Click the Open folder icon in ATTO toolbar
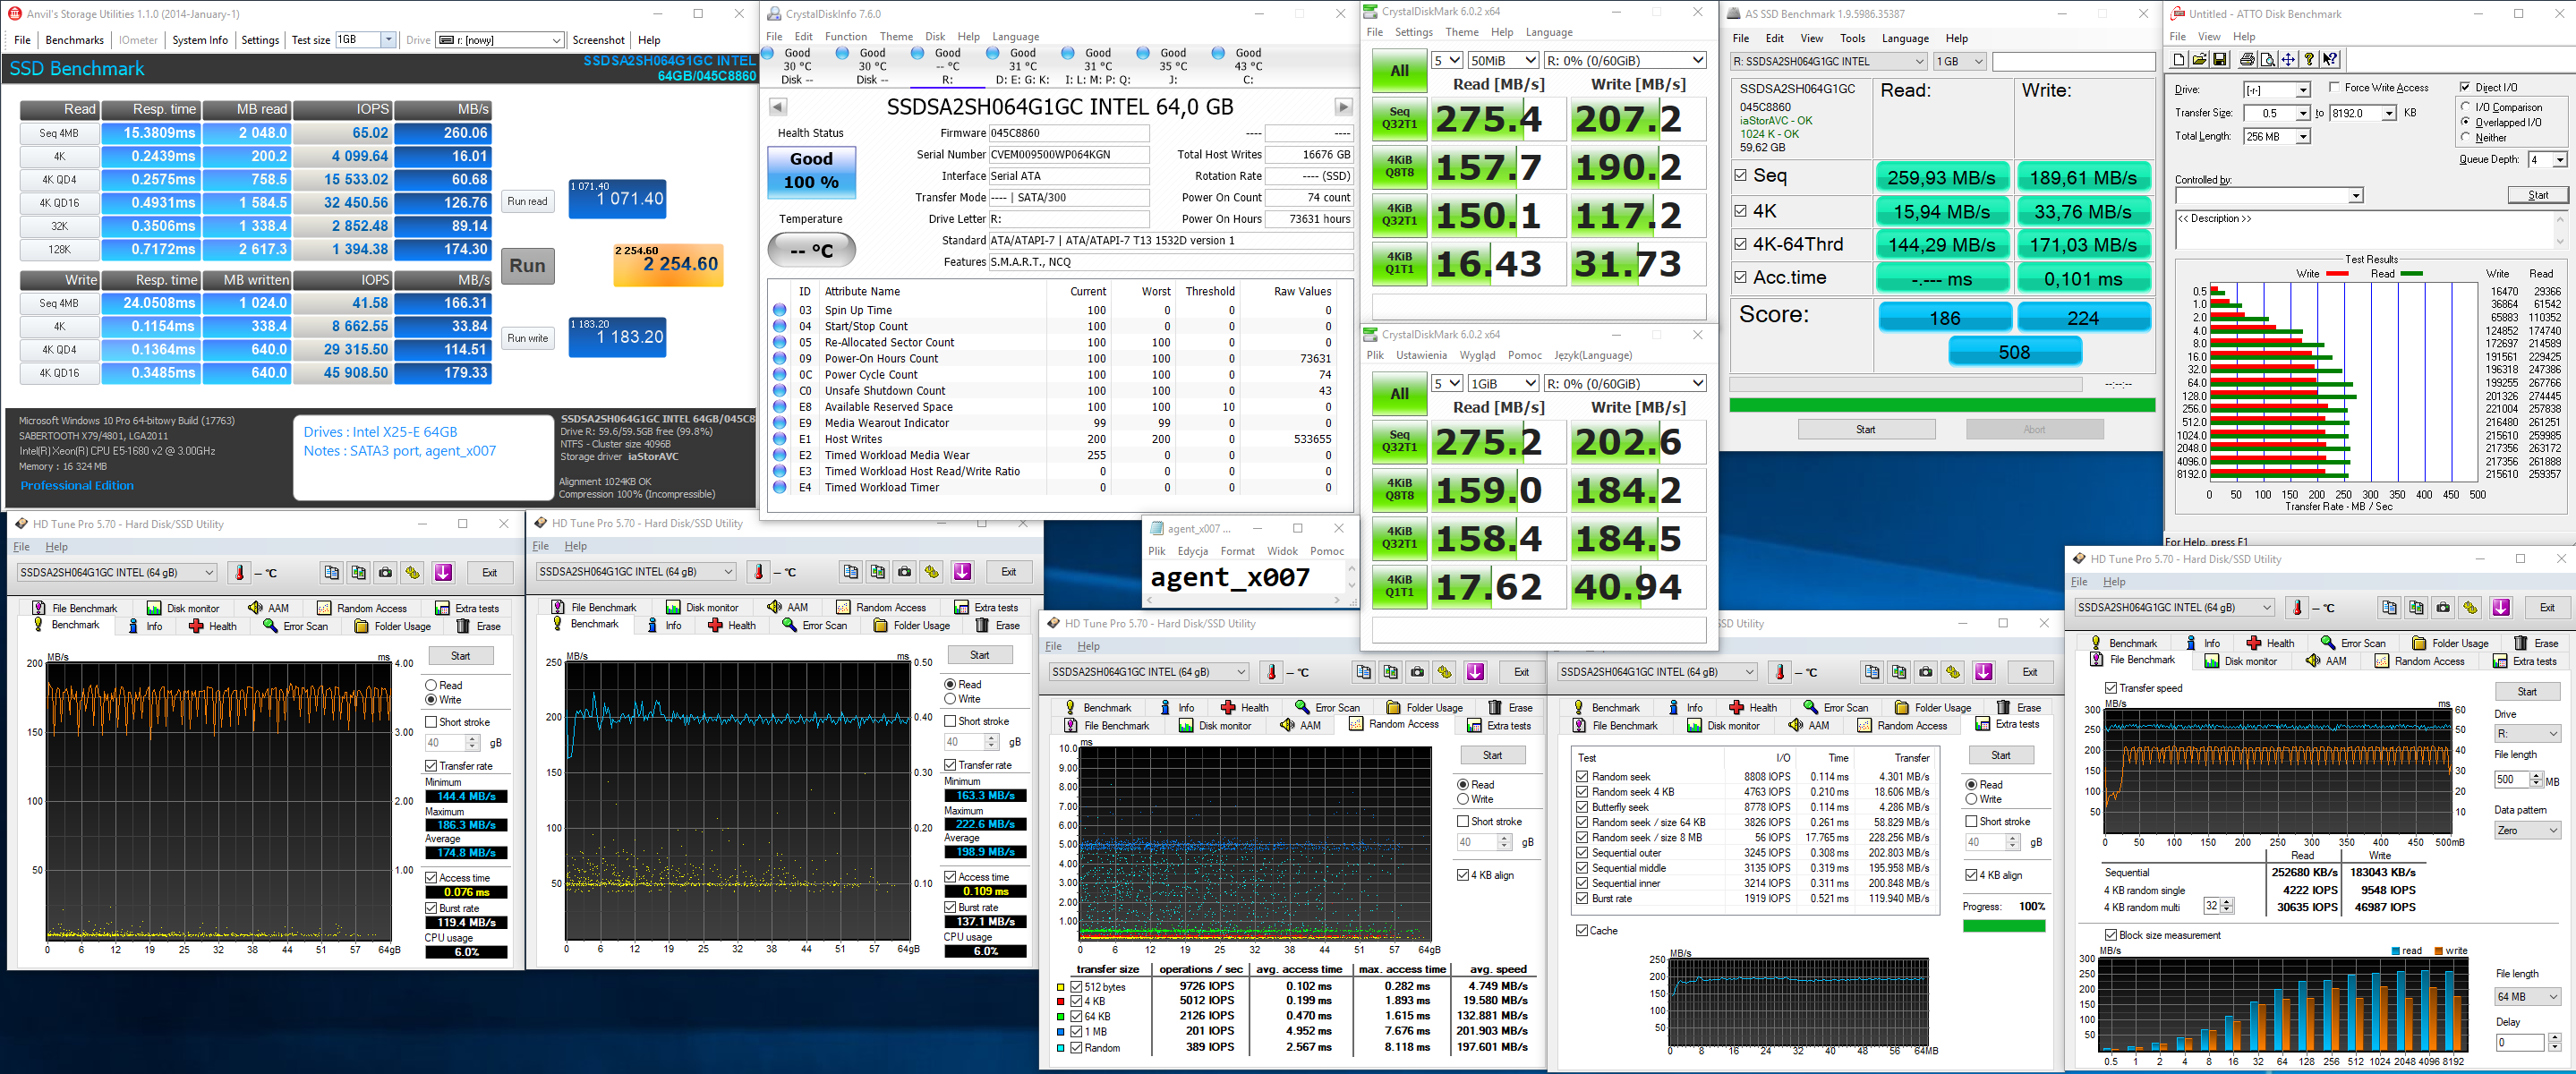The image size is (2576, 1074). coord(2199,60)
